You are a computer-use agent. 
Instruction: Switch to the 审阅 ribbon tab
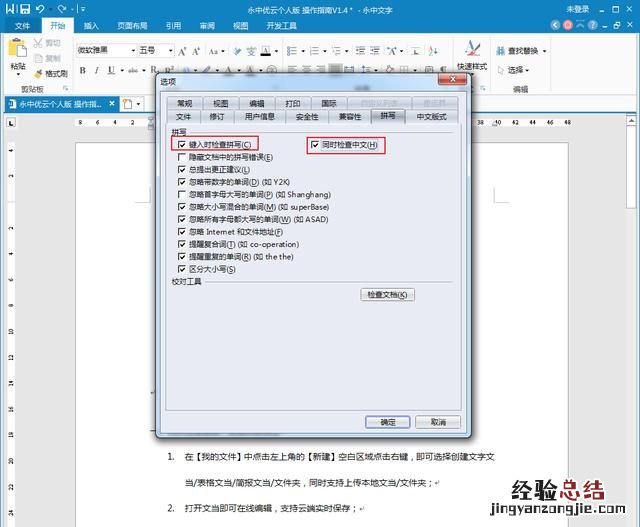[207, 26]
